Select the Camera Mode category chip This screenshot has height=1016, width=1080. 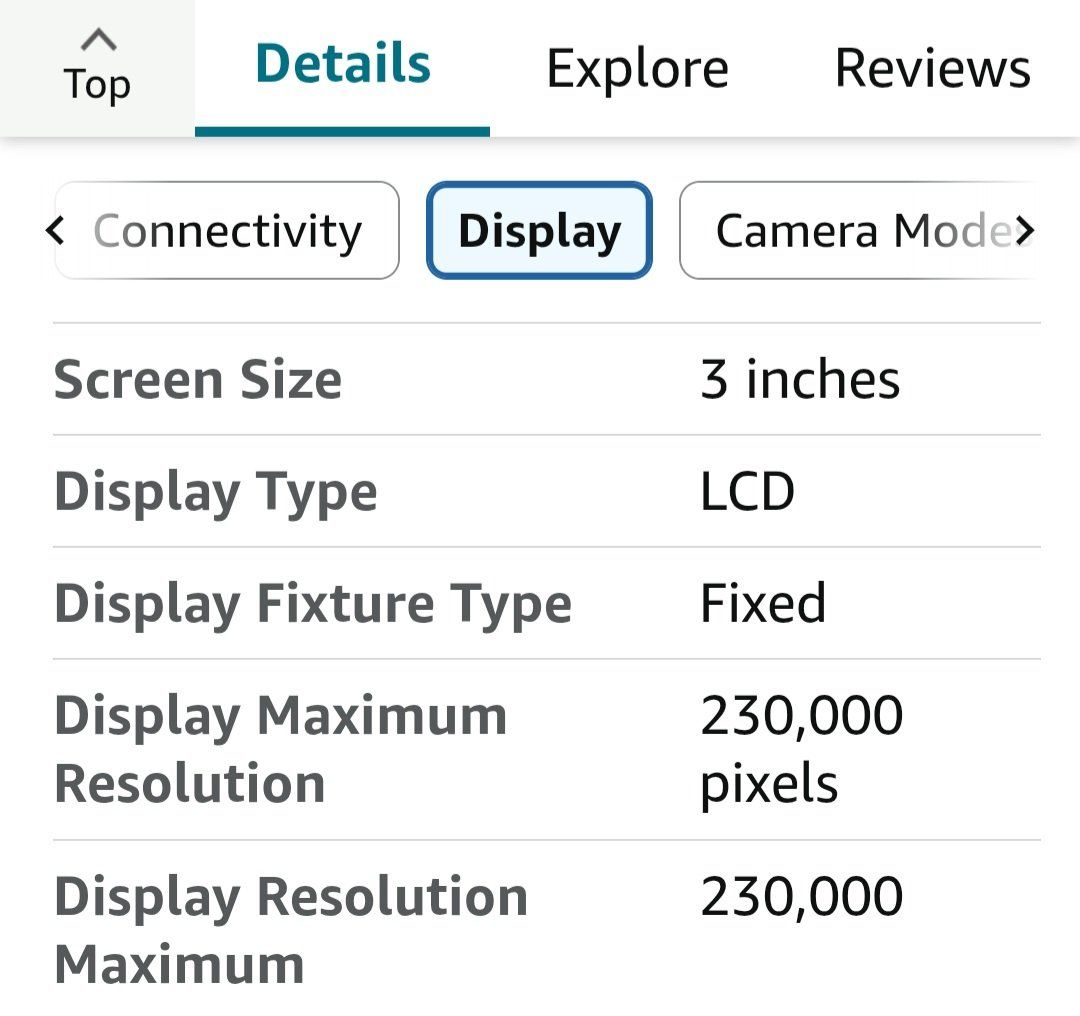tap(858, 230)
